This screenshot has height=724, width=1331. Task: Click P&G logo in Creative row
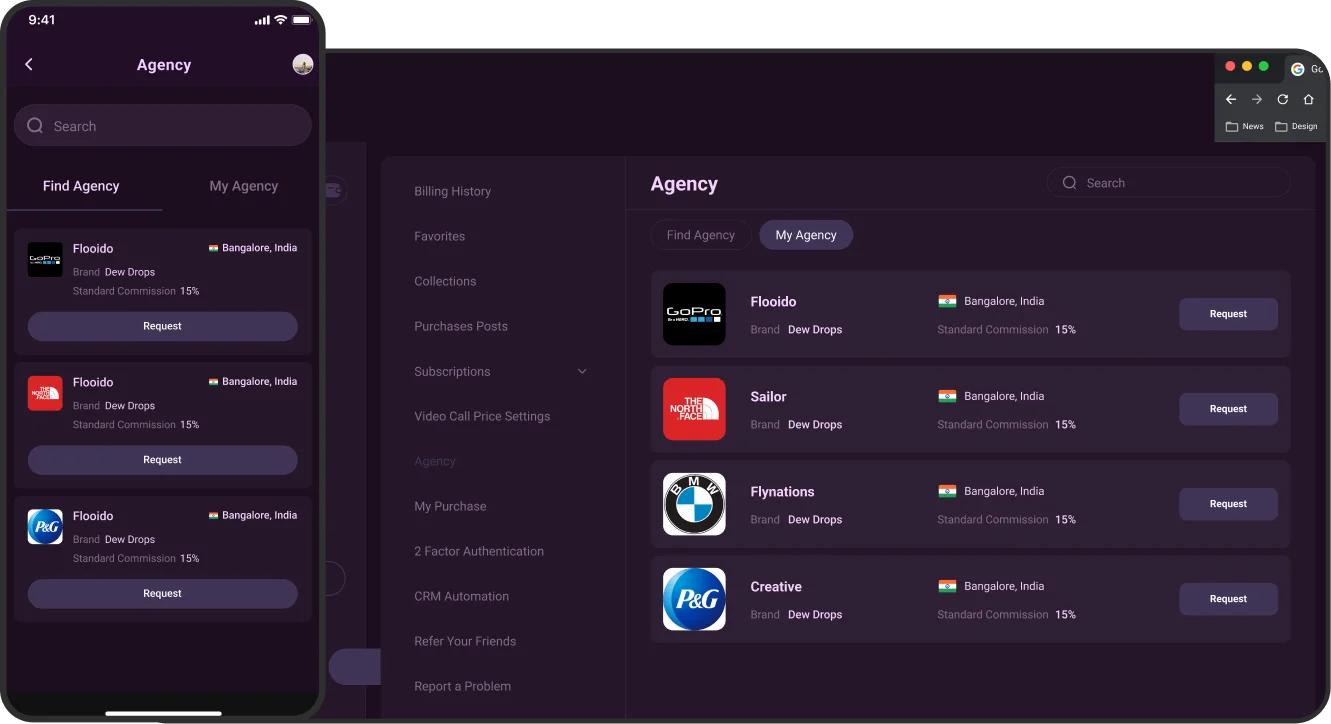click(694, 599)
